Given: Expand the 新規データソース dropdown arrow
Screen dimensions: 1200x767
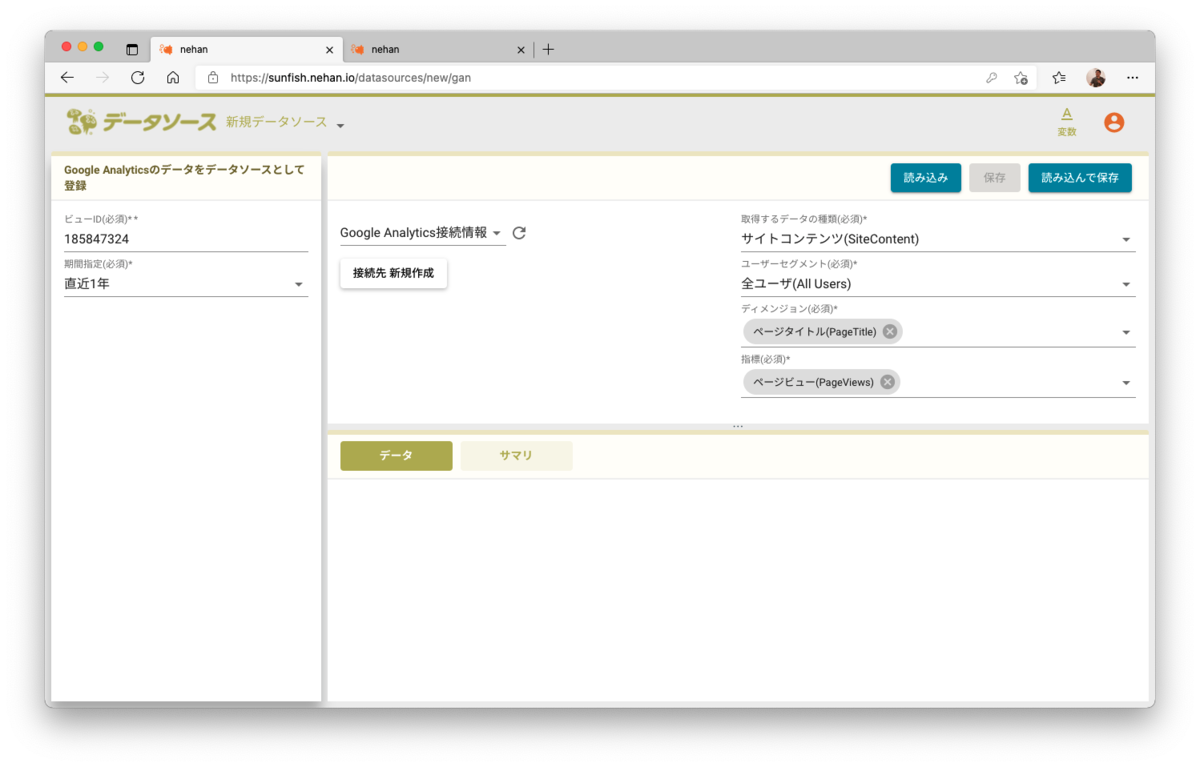Looking at the screenshot, I should (339, 126).
